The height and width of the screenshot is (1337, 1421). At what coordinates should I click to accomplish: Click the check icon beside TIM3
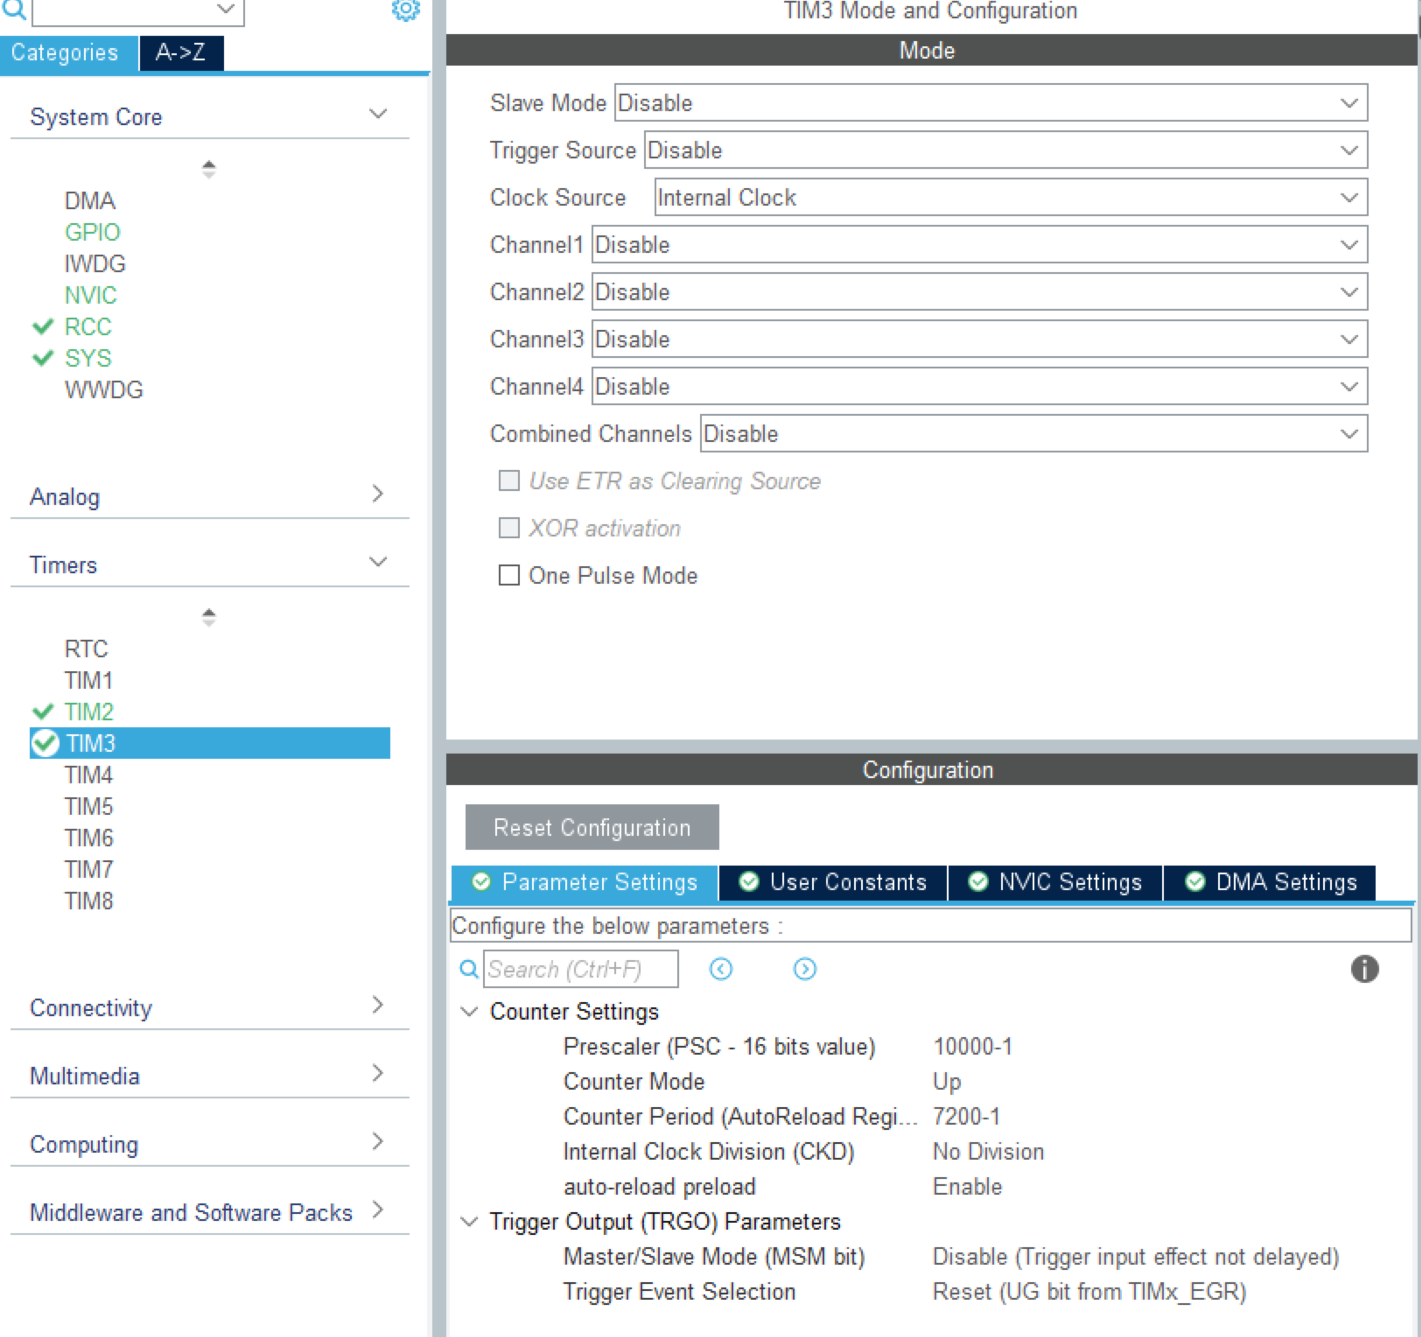(x=45, y=743)
